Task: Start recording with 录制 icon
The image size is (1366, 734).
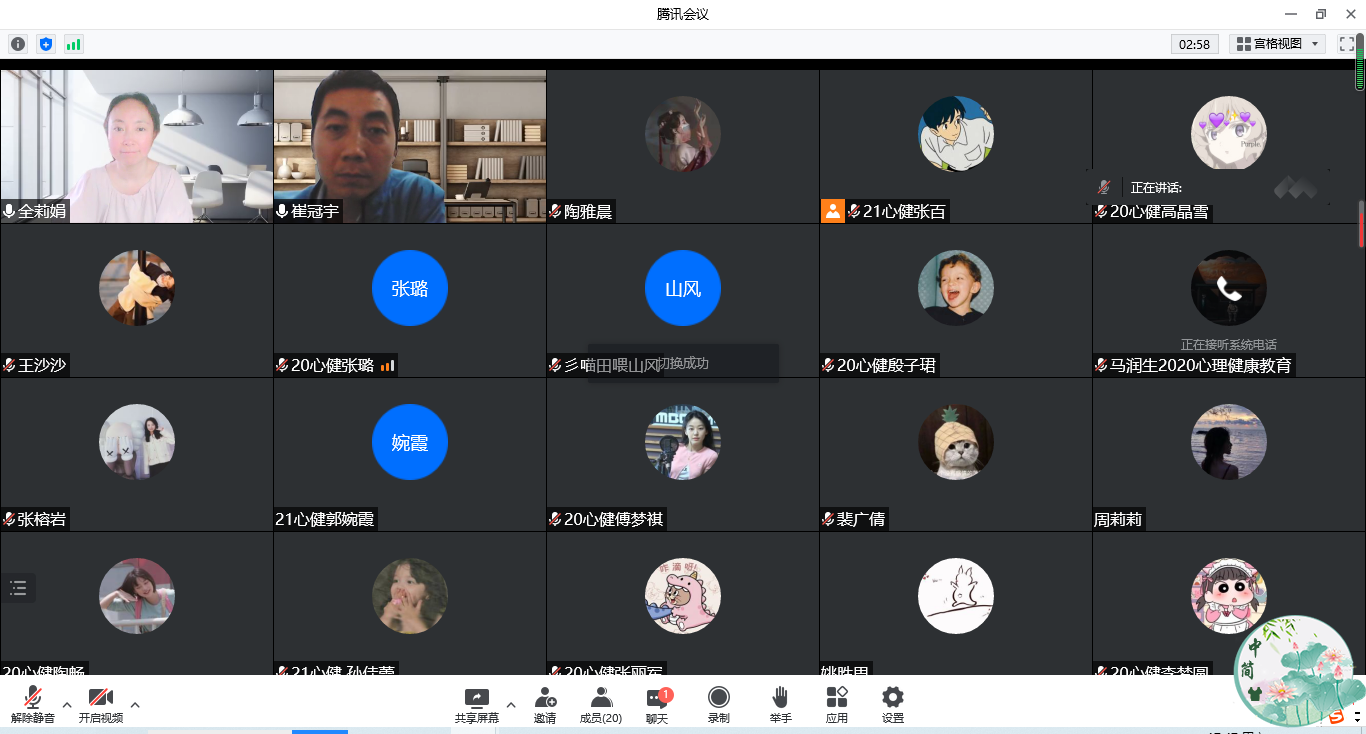Action: (718, 704)
